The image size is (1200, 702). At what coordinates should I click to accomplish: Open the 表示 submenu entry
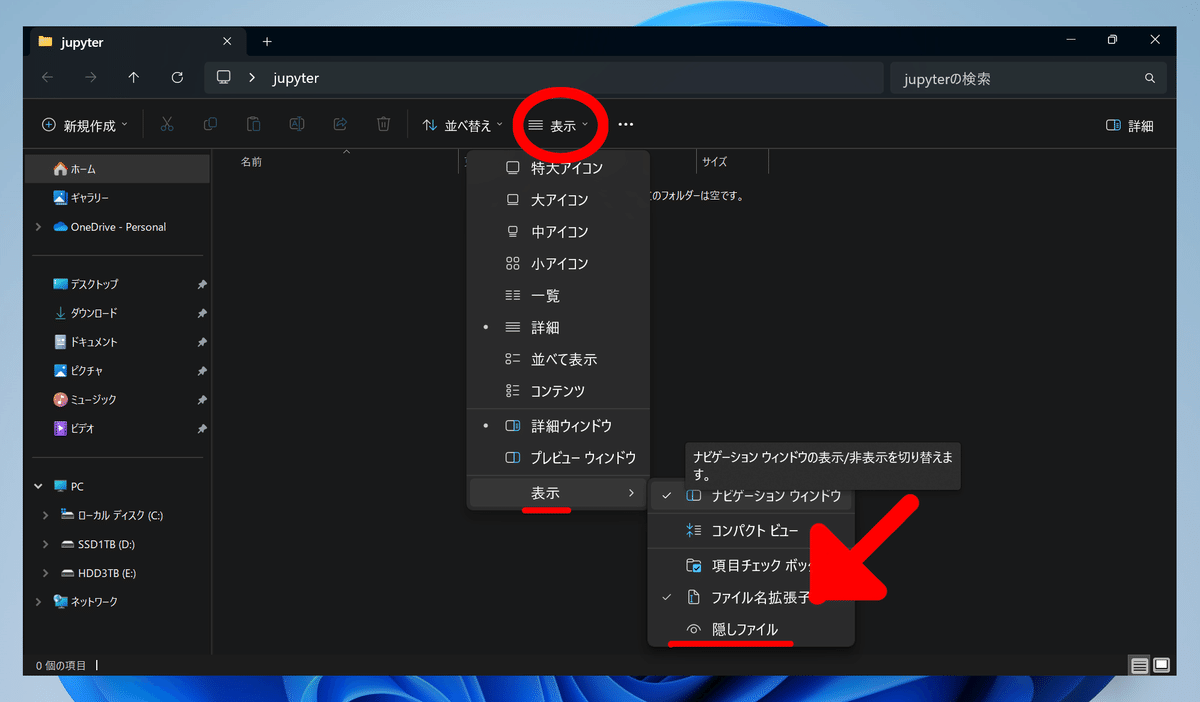558,493
